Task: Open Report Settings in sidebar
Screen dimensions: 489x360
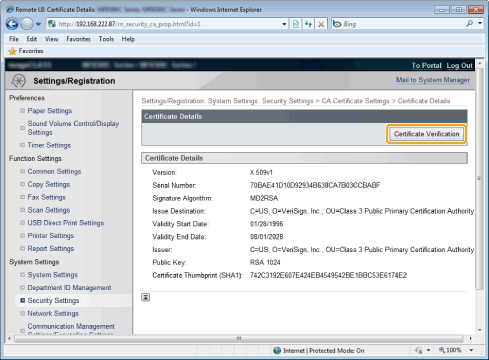Action: click(x=51, y=249)
